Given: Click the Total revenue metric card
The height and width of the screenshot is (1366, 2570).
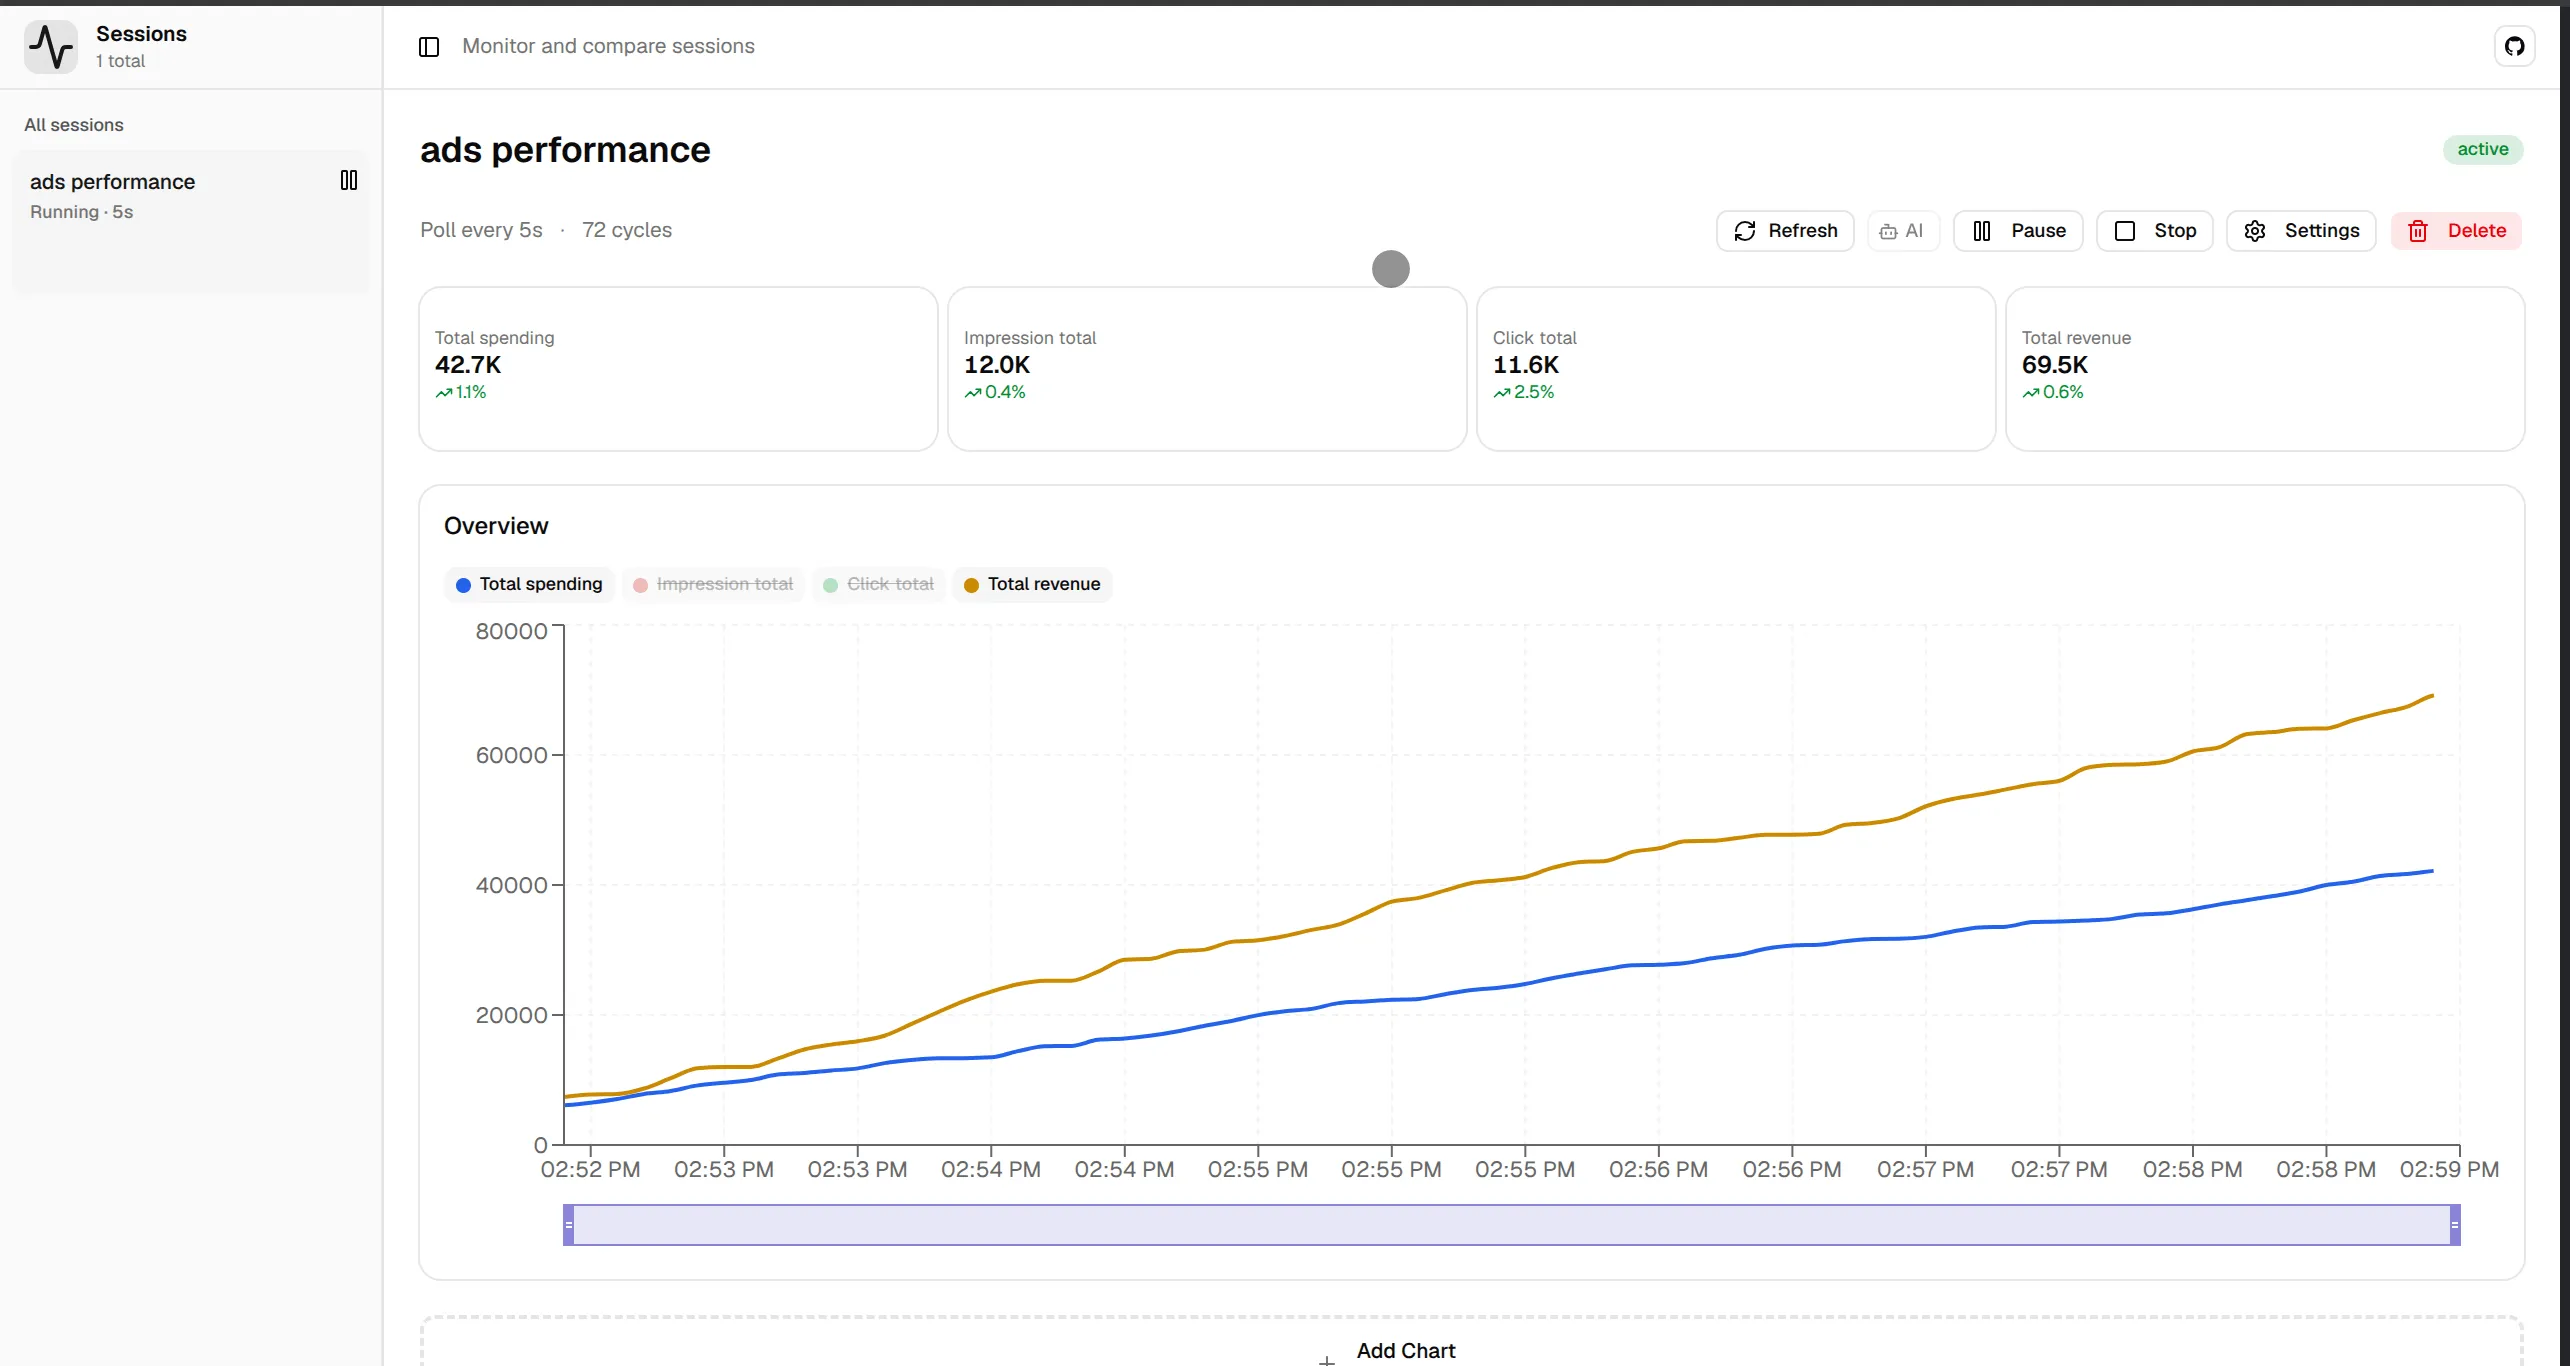Looking at the screenshot, I should [x=2265, y=369].
